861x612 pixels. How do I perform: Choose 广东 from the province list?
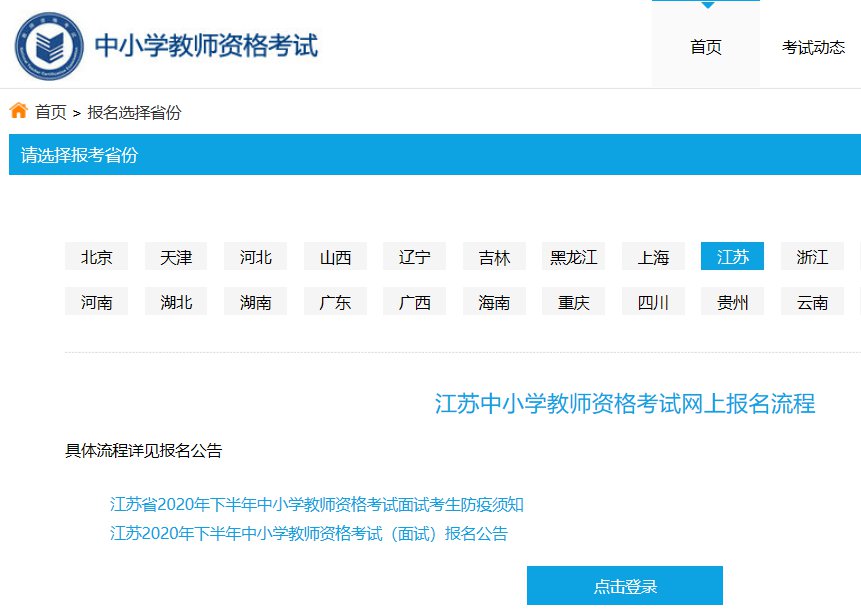coord(335,302)
